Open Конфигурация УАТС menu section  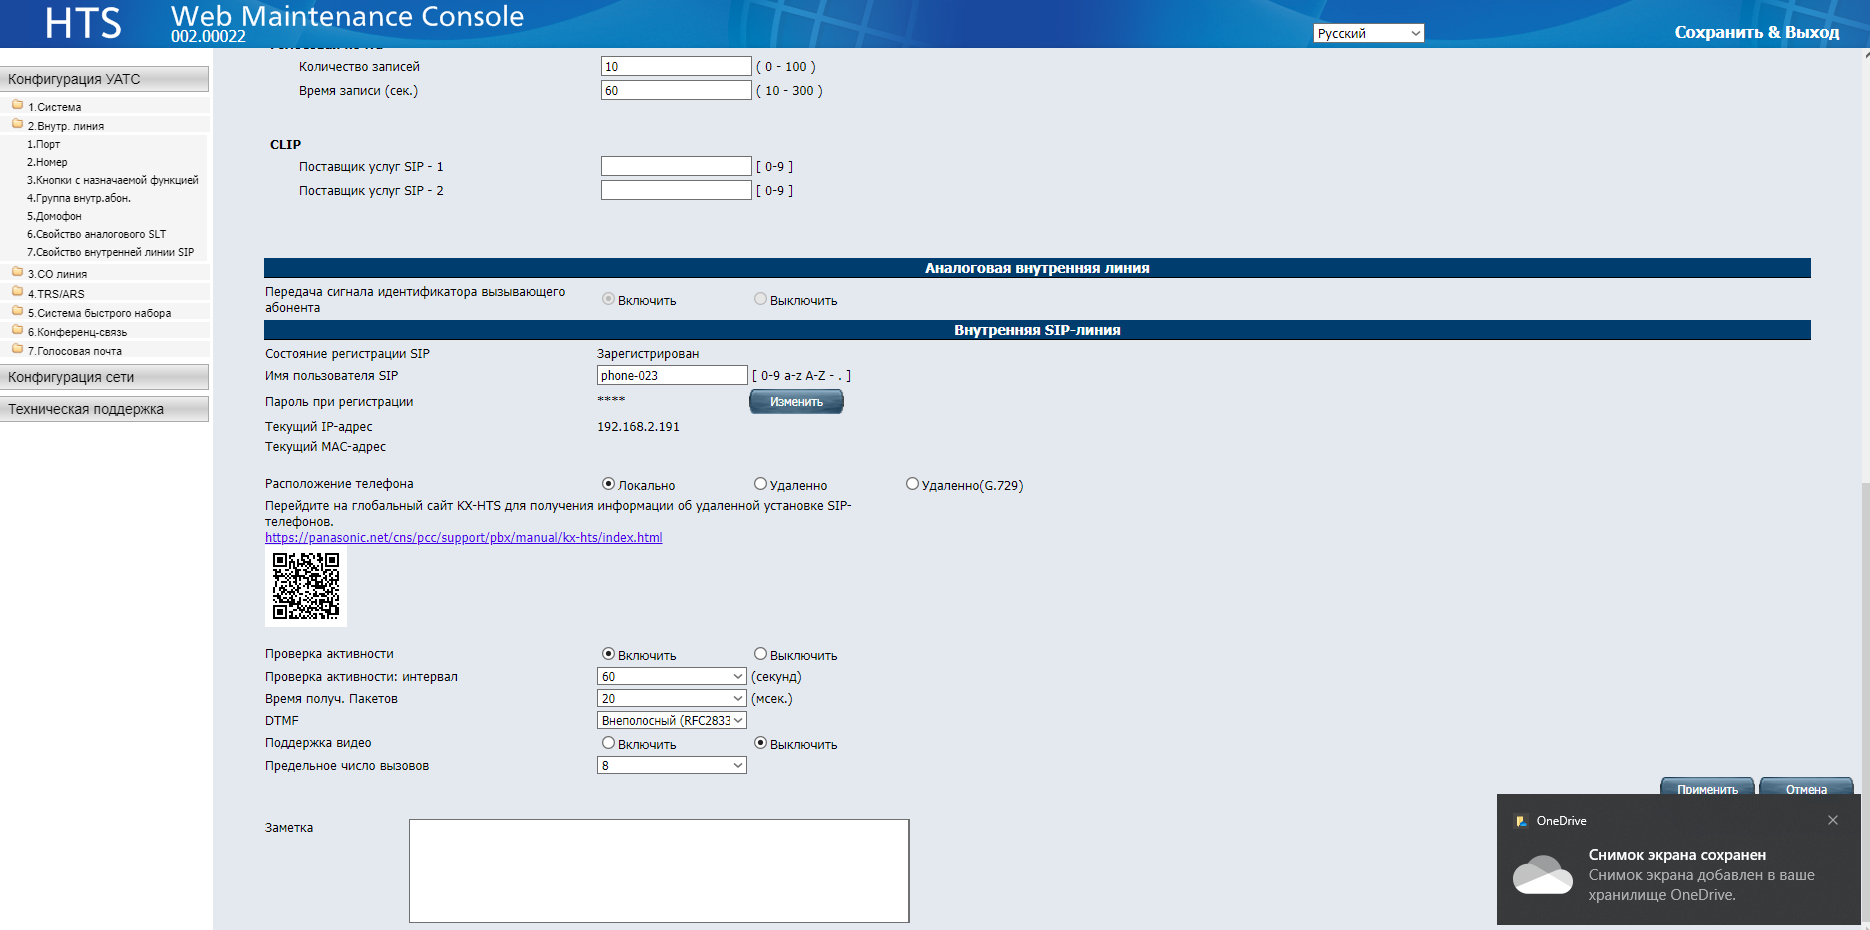[x=104, y=79]
